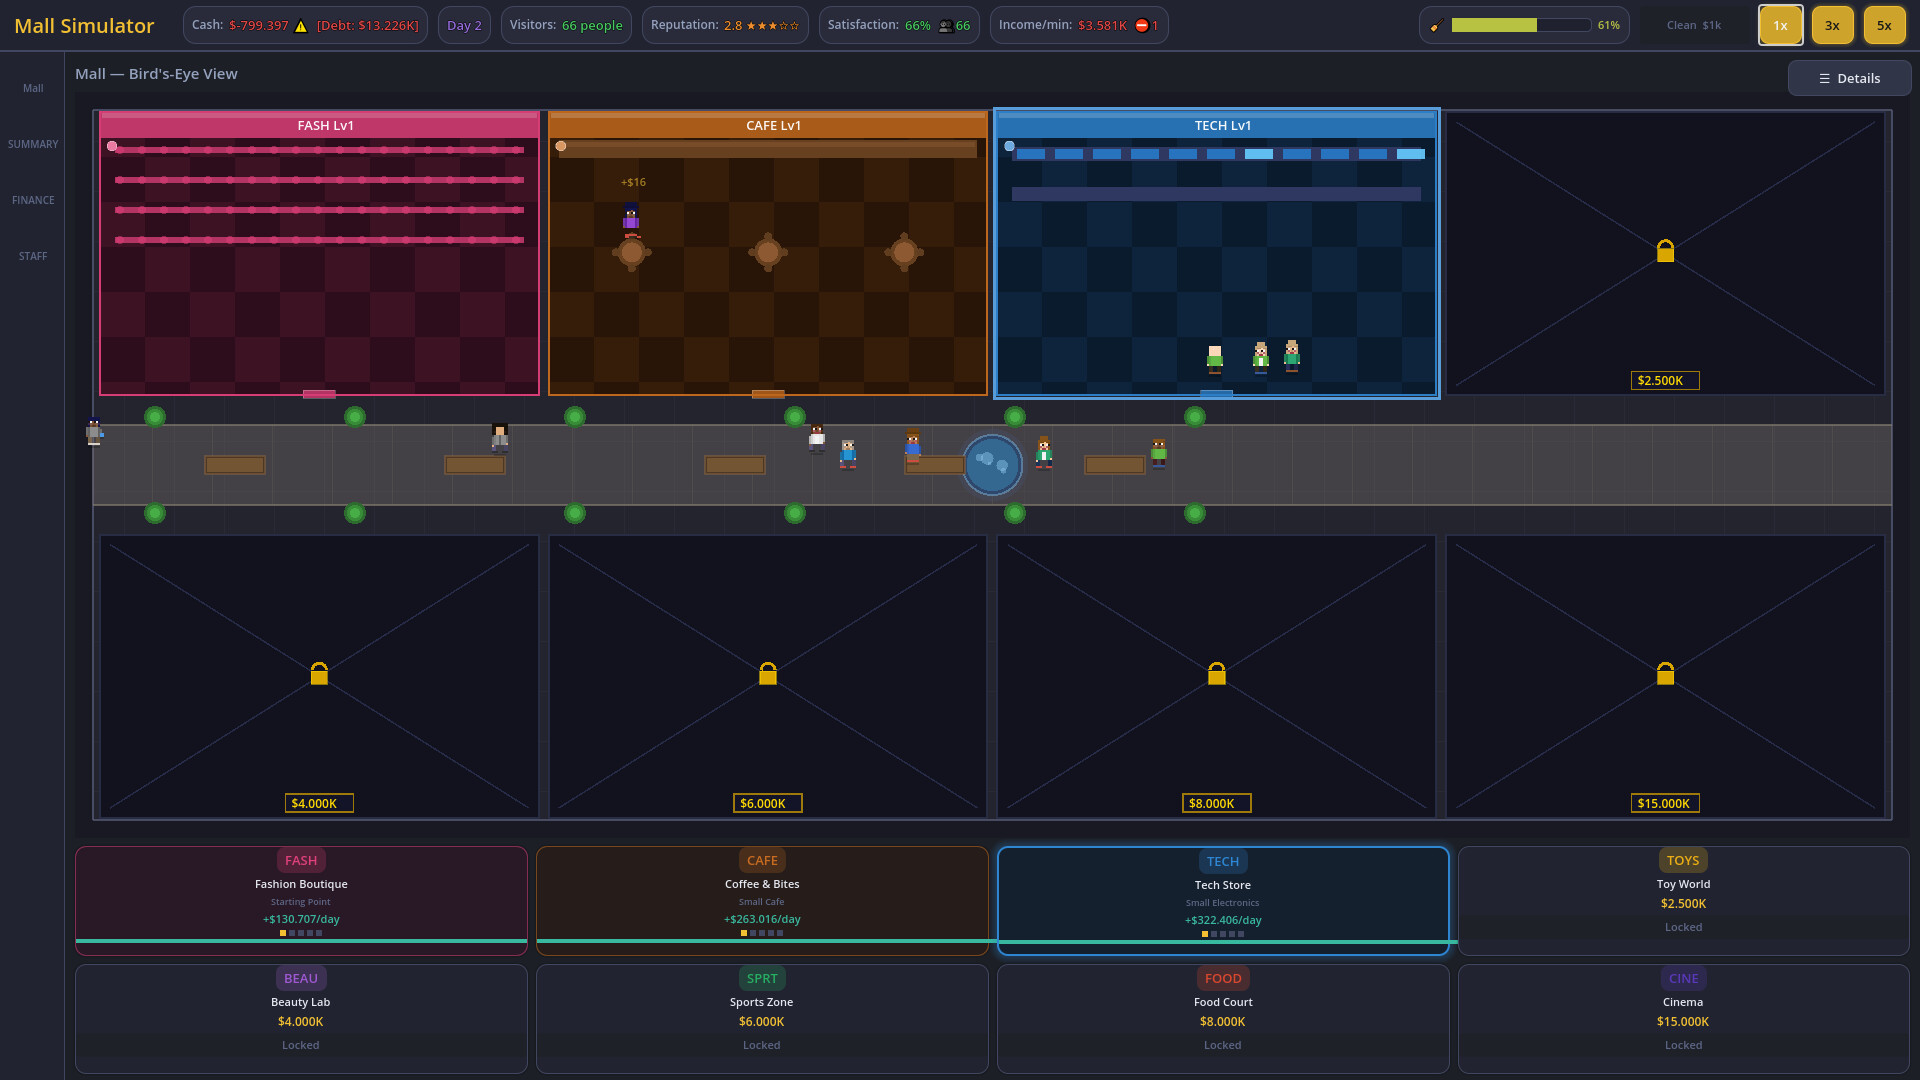Click the Income/min $3.581K stat
Viewport: 1920px width, 1080px height.
[x=1079, y=26]
